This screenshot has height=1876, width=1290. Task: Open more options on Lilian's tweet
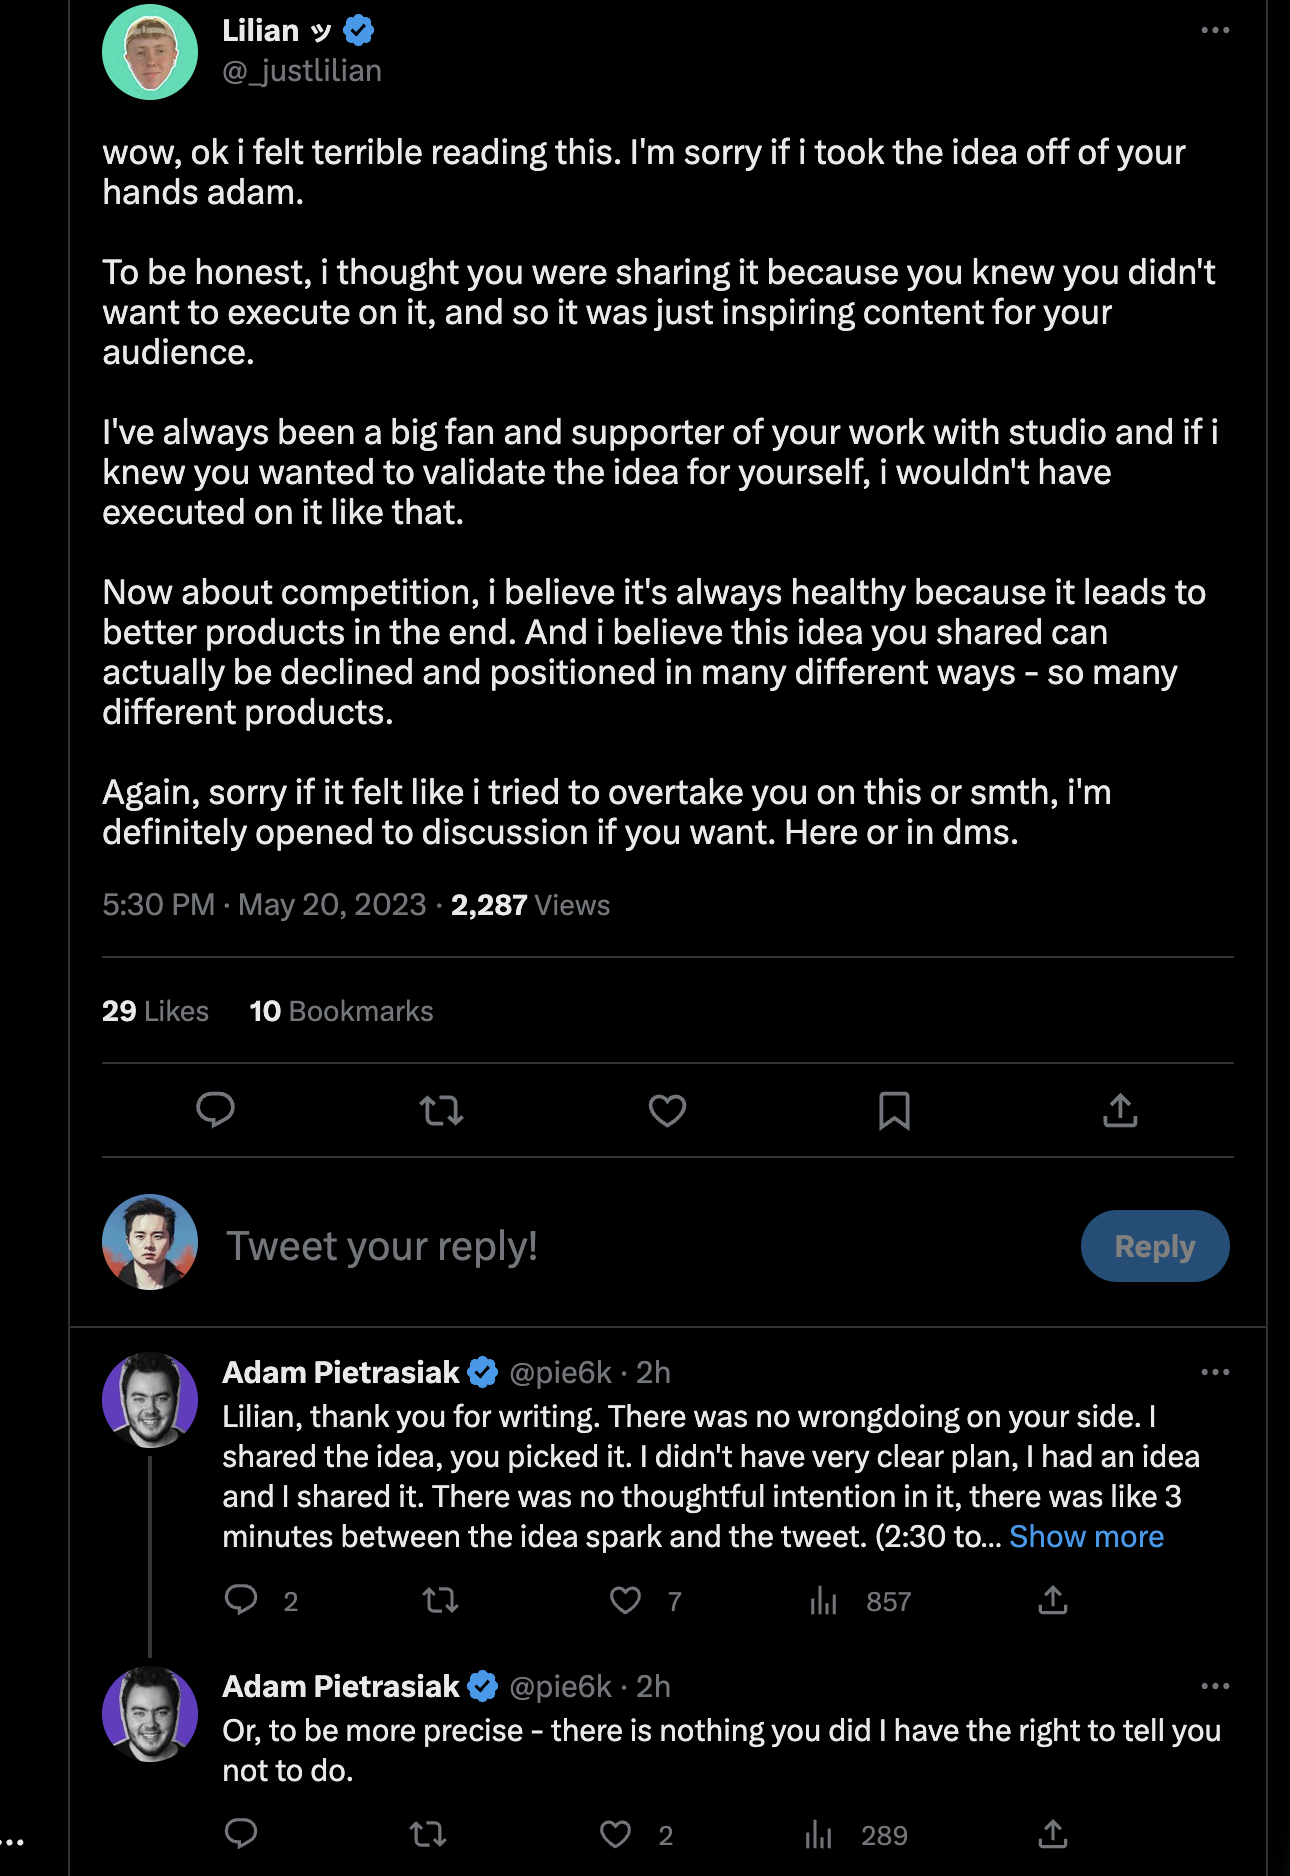[1214, 30]
